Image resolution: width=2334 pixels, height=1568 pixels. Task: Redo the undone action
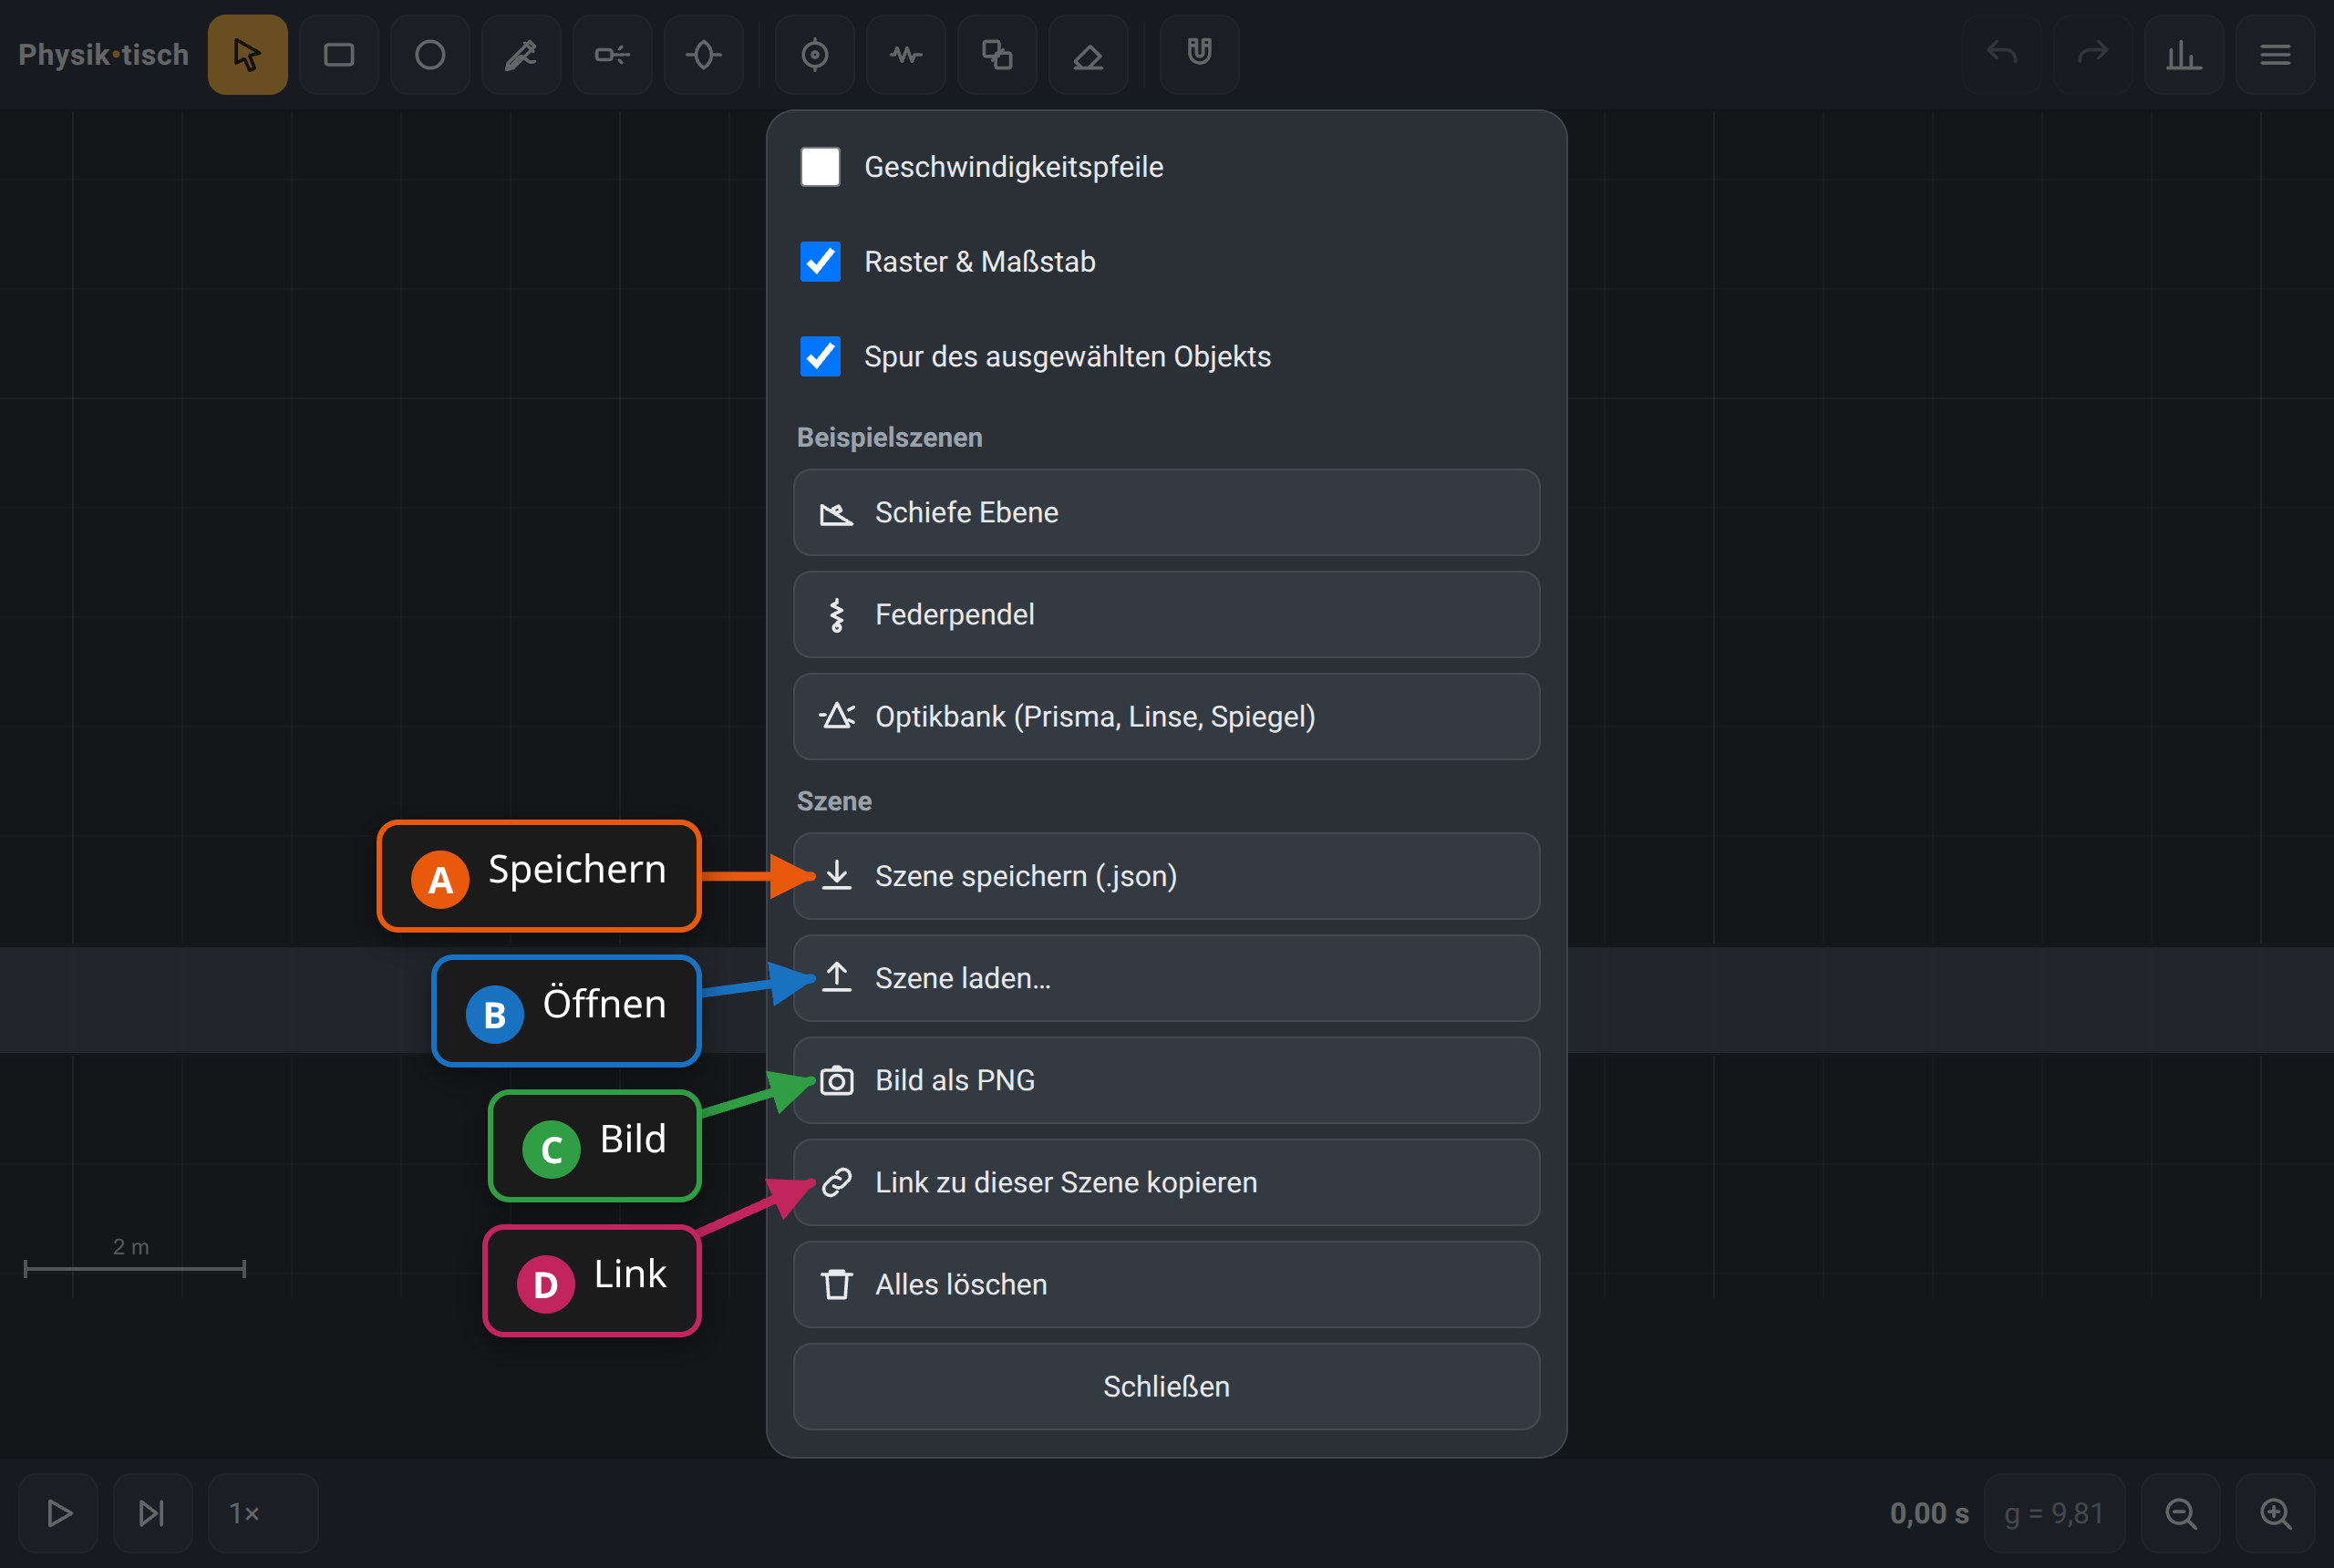pos(2093,55)
